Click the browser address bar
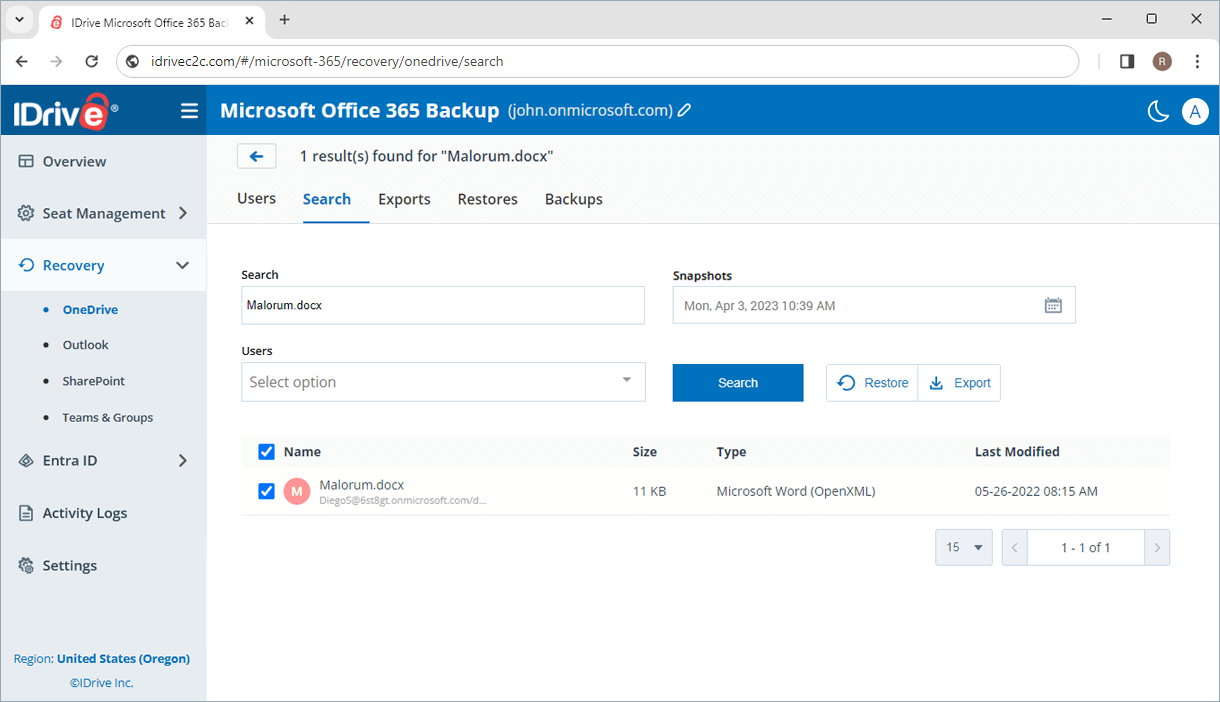1220x702 pixels. [x=598, y=61]
